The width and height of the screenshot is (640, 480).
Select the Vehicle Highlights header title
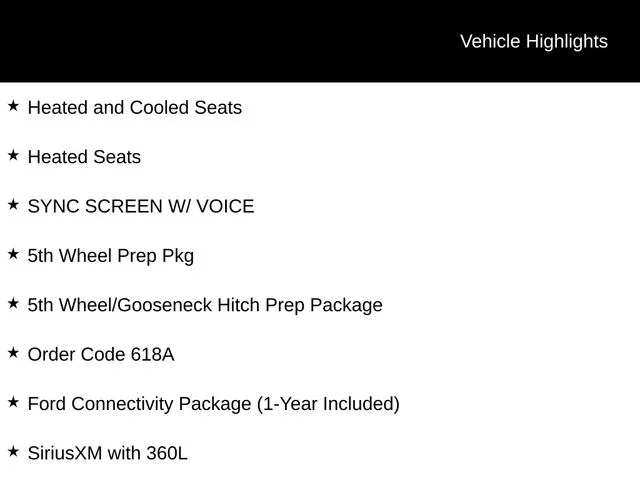pyautogui.click(x=534, y=42)
